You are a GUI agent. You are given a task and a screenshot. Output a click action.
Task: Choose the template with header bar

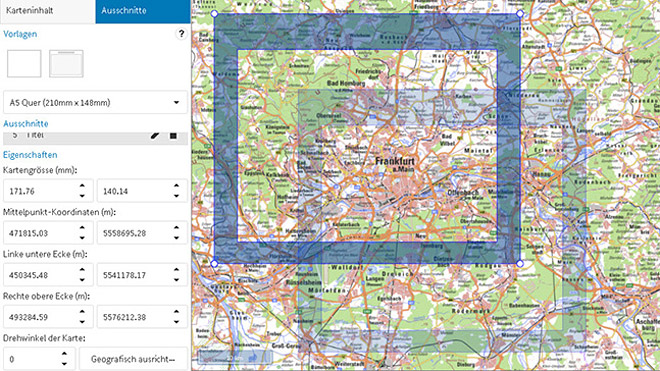[66, 64]
